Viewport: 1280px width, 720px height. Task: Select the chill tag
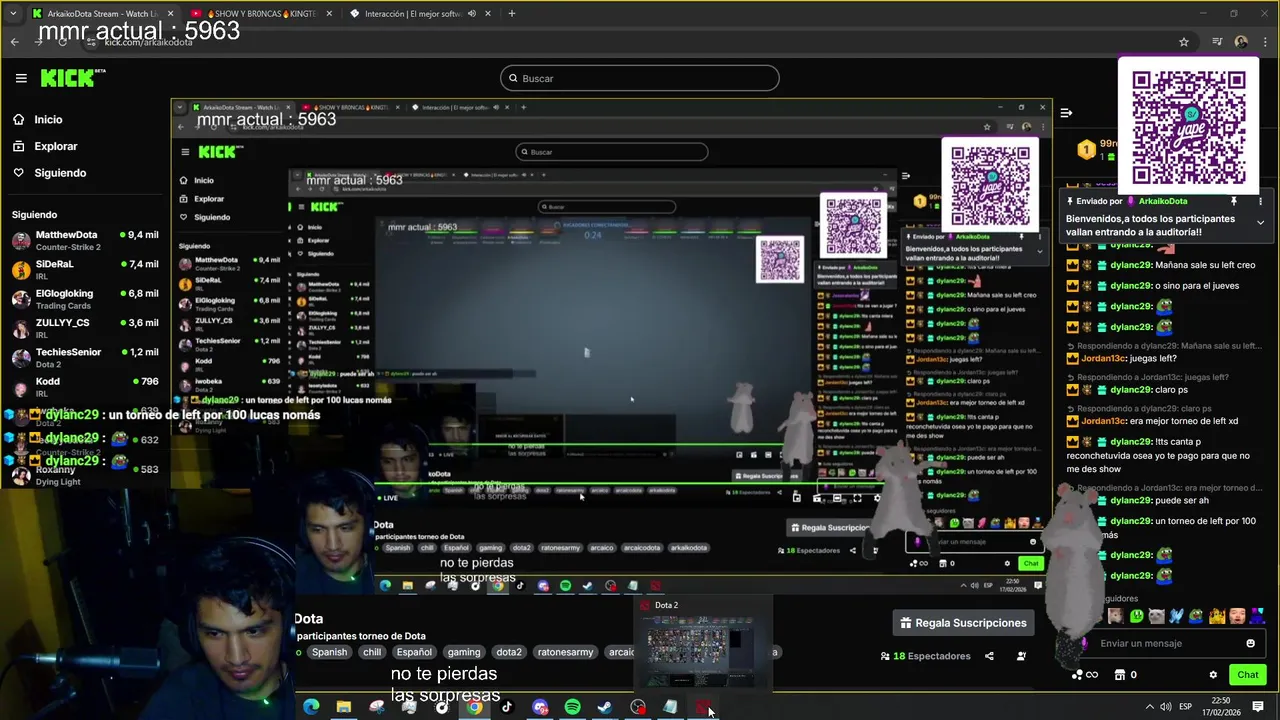click(372, 652)
